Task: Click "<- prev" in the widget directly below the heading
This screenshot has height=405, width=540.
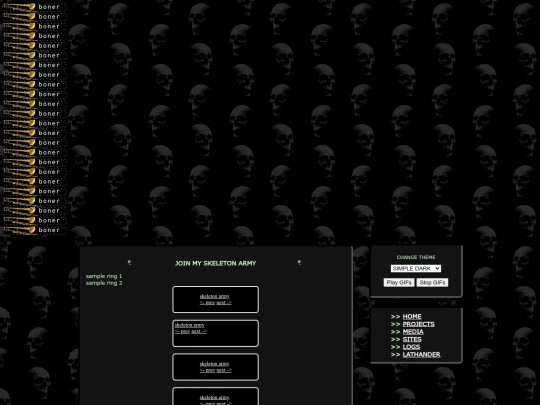Action: 207,303
